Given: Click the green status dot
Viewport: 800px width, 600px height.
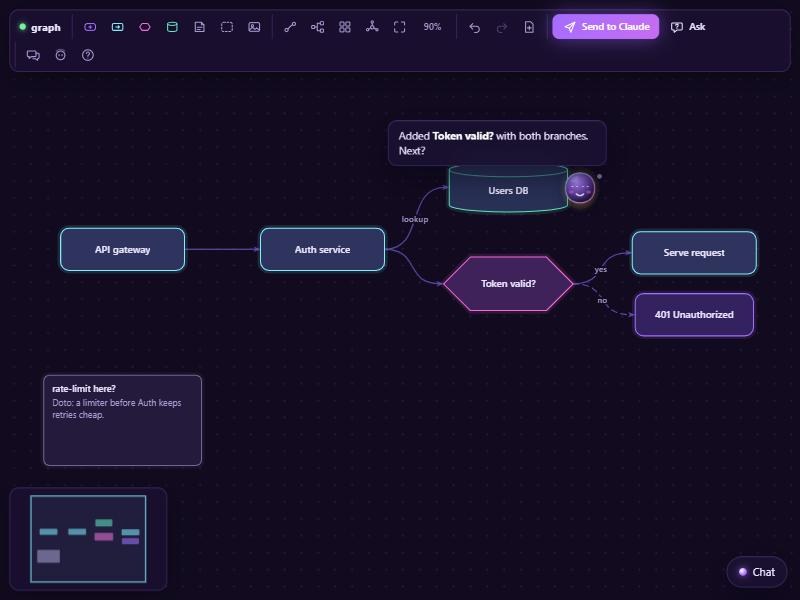Looking at the screenshot, I should pyautogui.click(x=22, y=27).
